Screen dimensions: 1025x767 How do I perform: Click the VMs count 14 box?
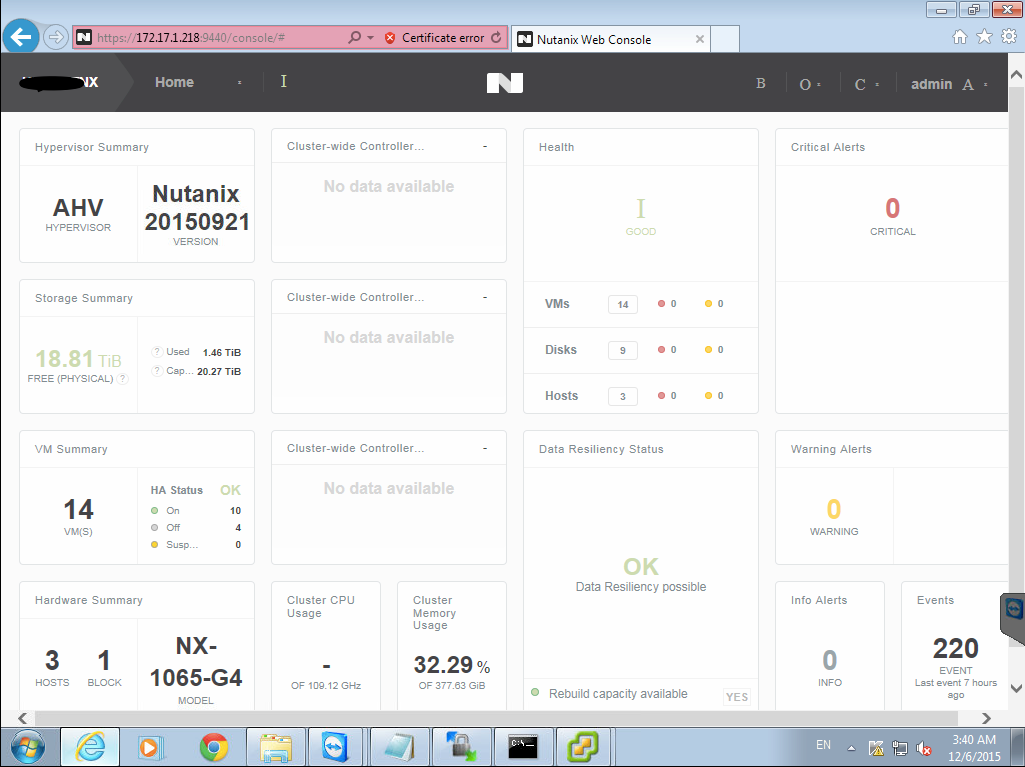(x=622, y=304)
